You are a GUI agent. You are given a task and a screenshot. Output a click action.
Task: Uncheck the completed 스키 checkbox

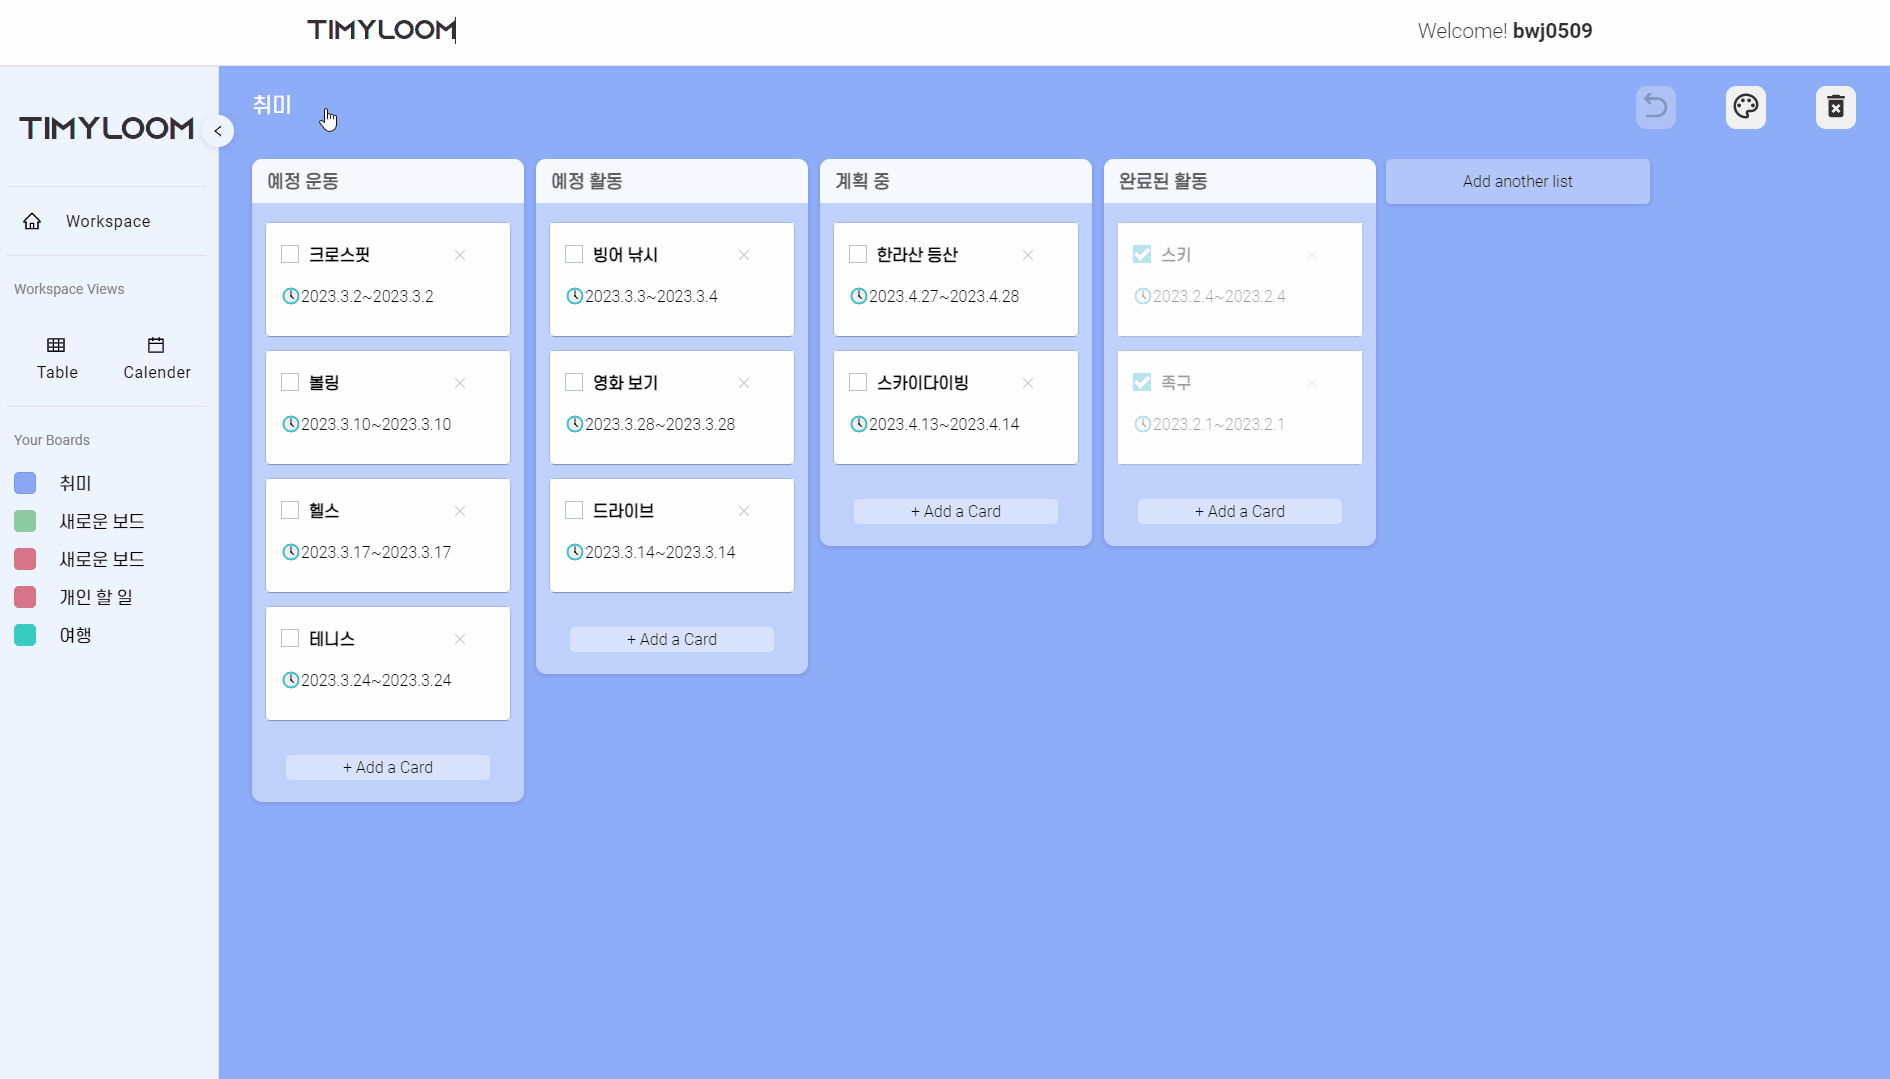(x=1142, y=255)
